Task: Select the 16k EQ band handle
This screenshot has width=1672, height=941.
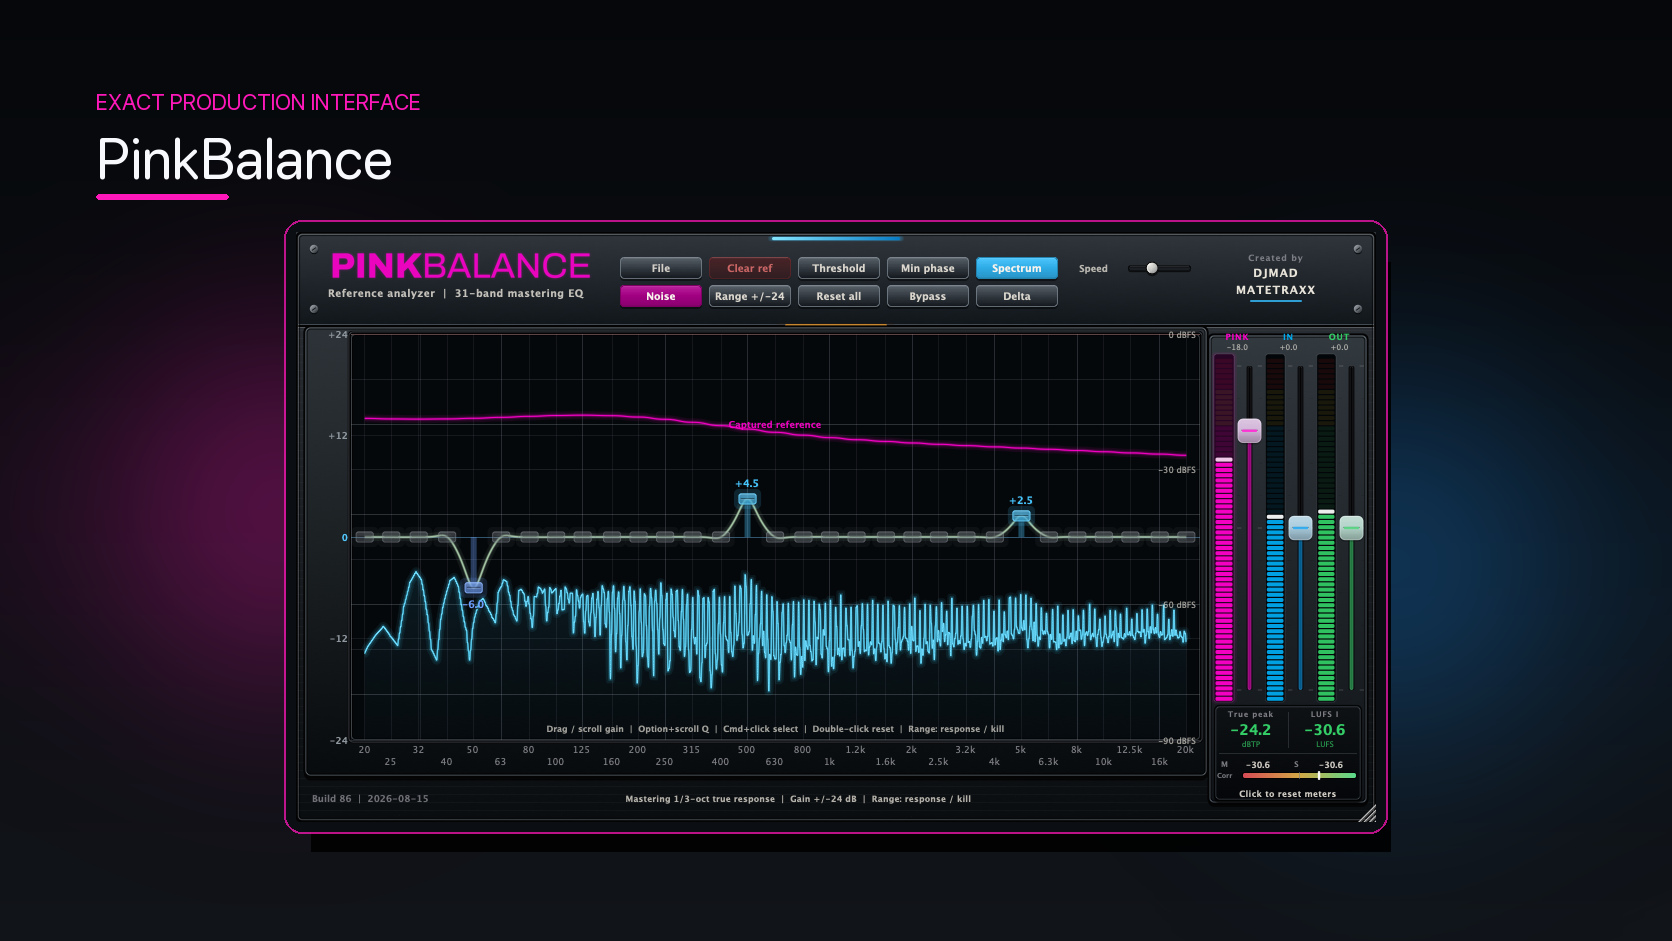Action: 1159,537
